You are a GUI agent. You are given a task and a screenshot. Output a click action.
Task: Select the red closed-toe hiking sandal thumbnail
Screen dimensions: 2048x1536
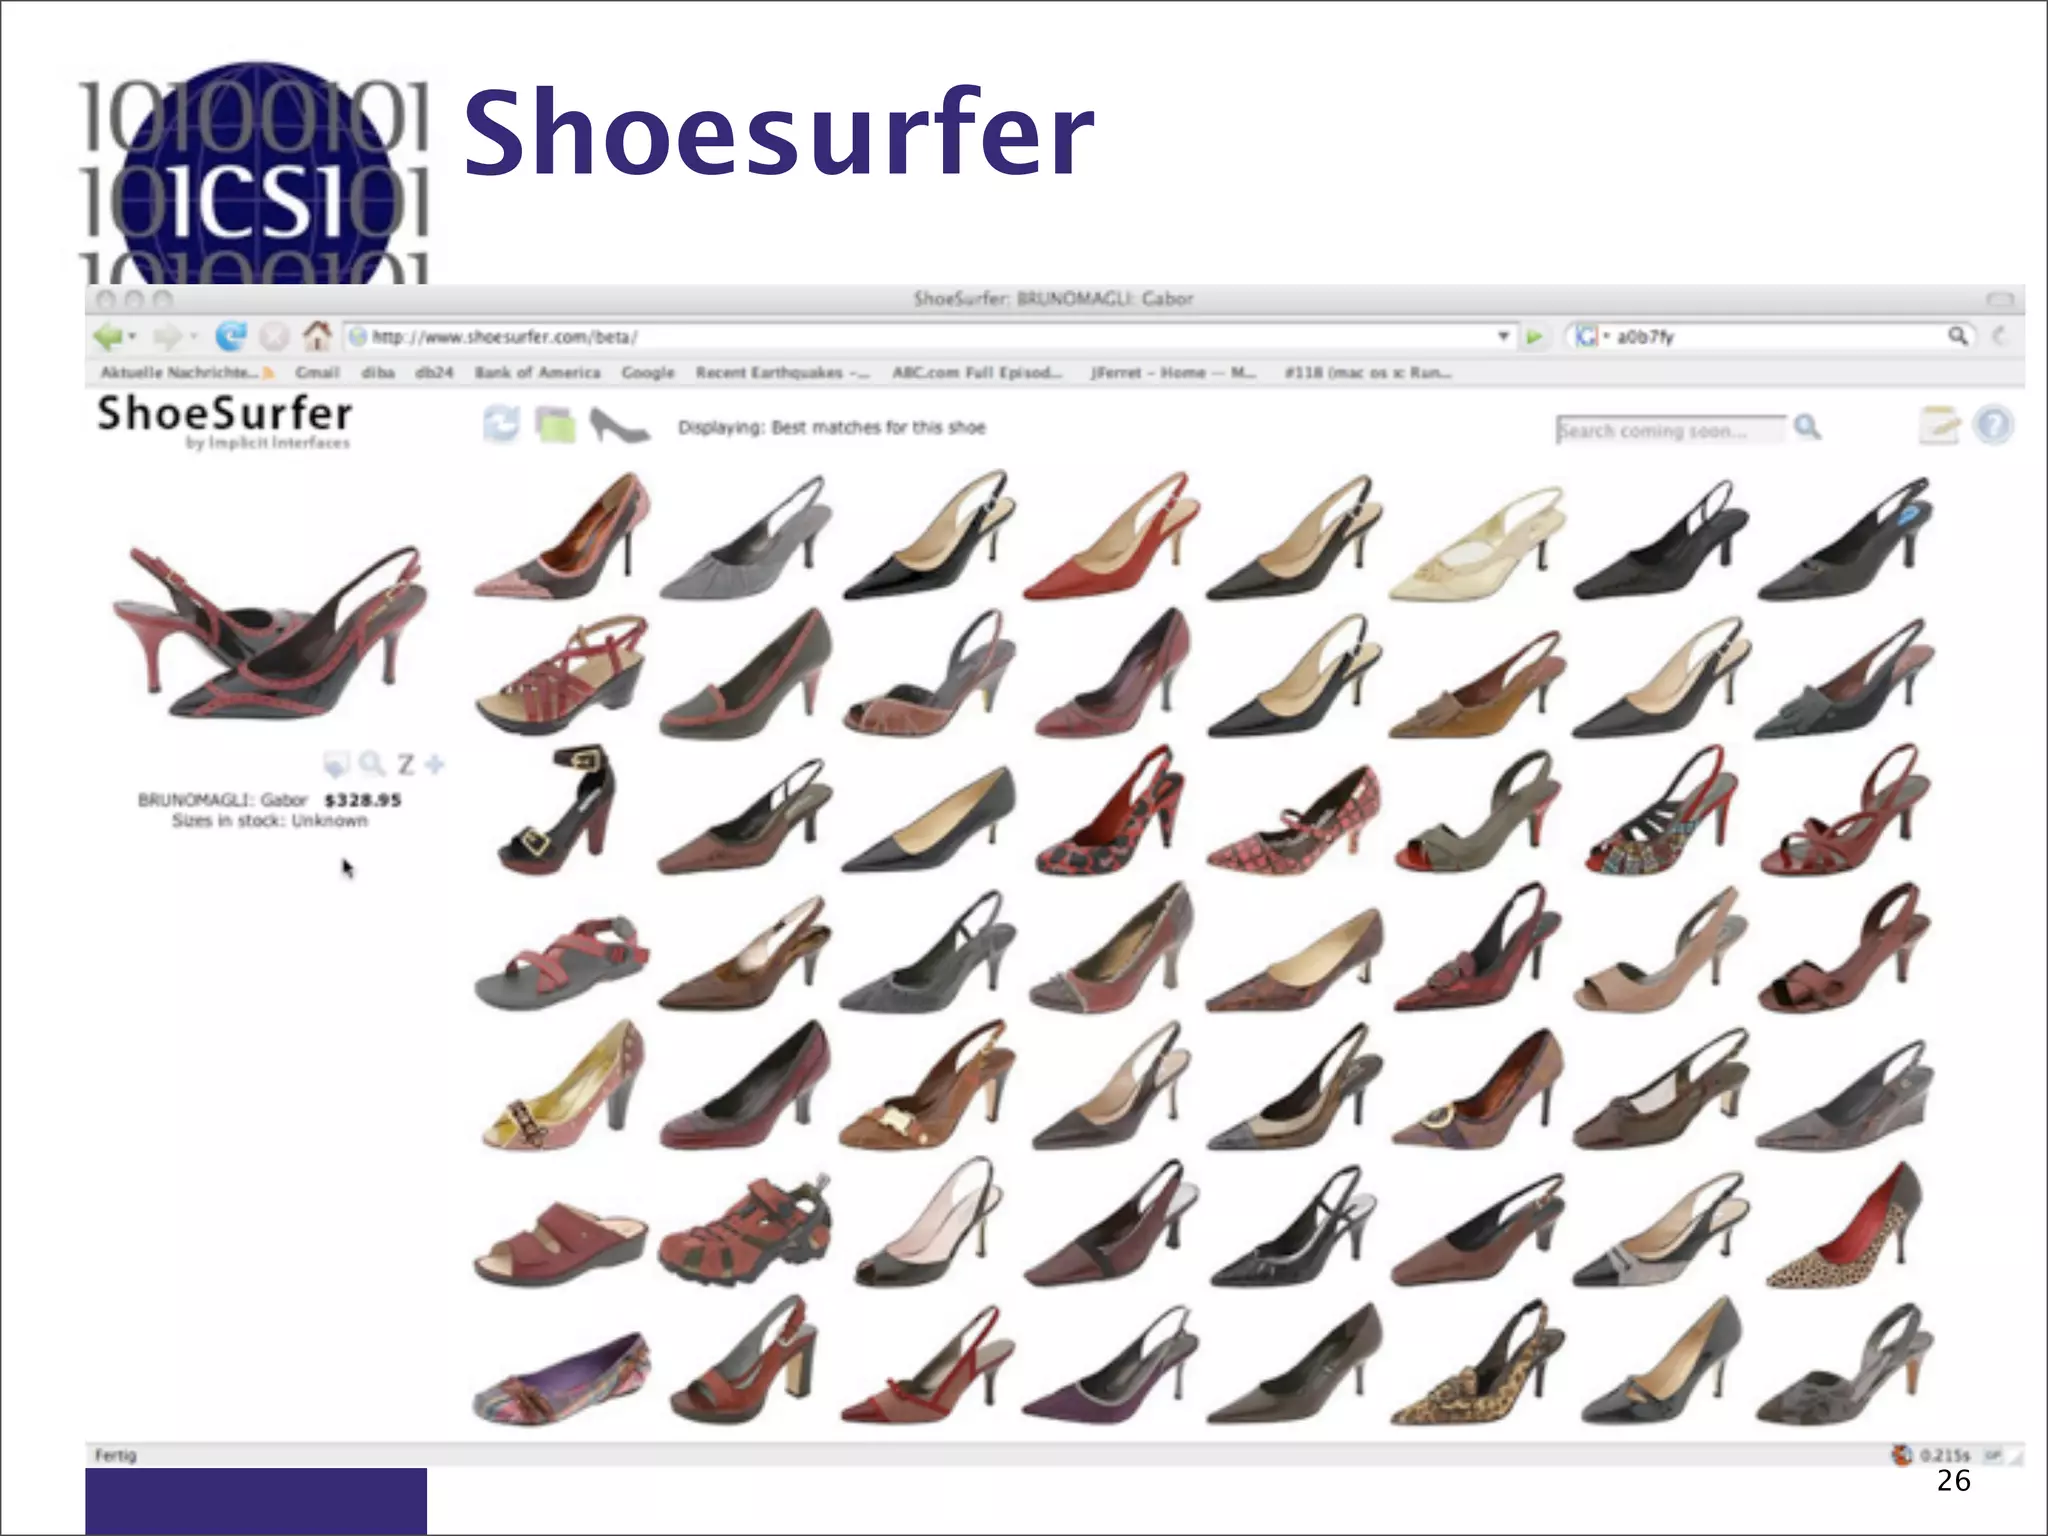tap(745, 1230)
